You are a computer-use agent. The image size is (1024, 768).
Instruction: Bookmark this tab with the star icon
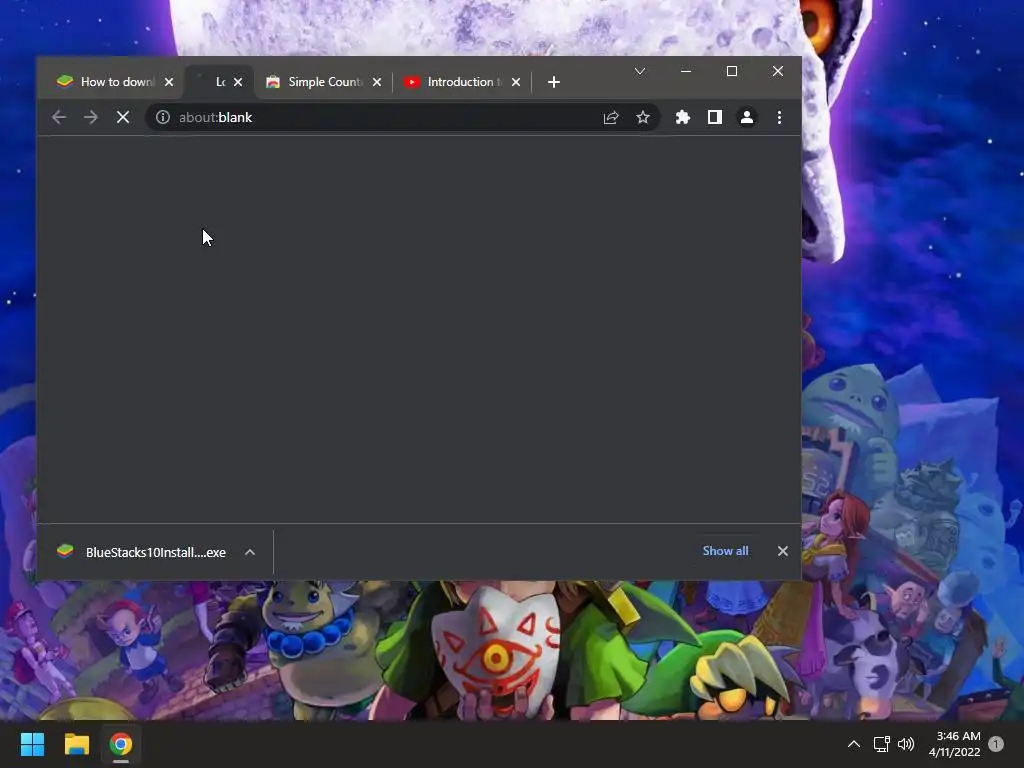click(x=643, y=118)
